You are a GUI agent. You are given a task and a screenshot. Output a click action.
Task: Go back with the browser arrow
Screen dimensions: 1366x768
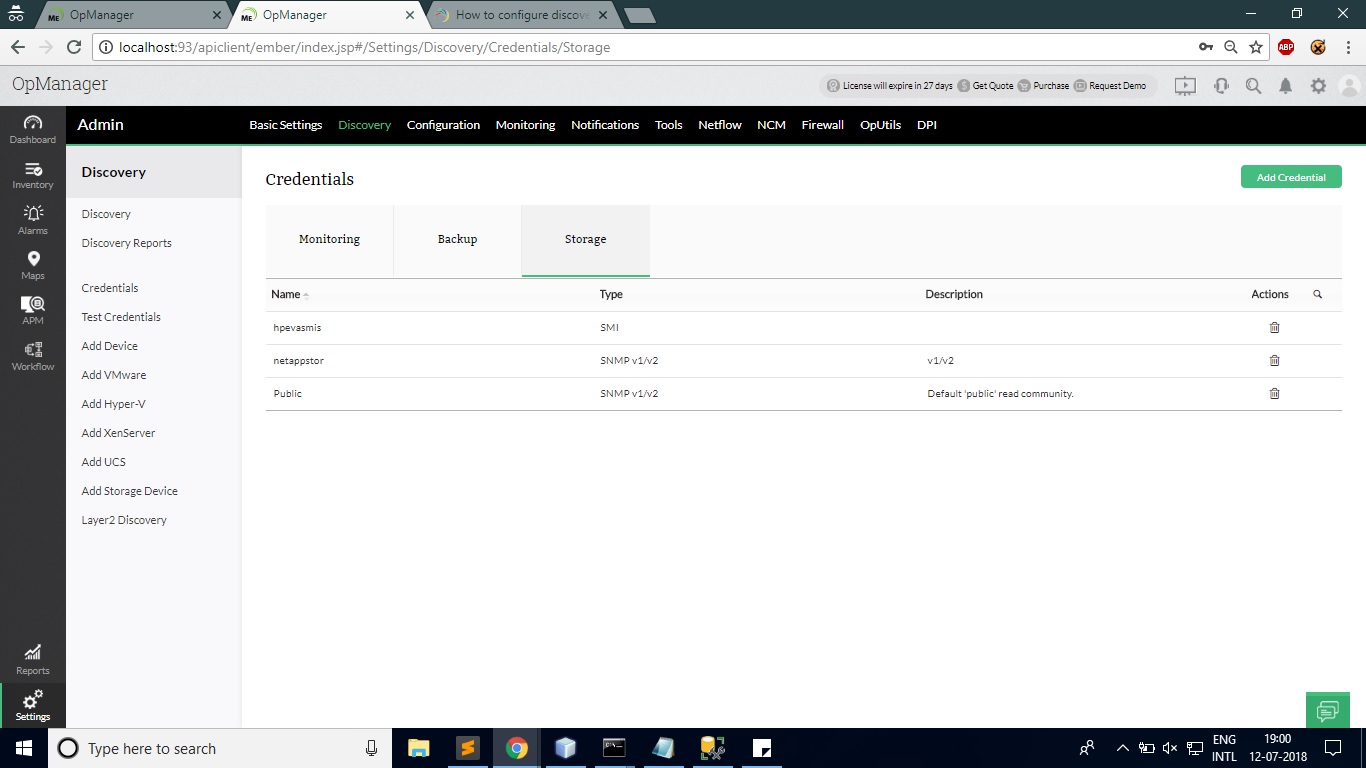pyautogui.click(x=18, y=47)
